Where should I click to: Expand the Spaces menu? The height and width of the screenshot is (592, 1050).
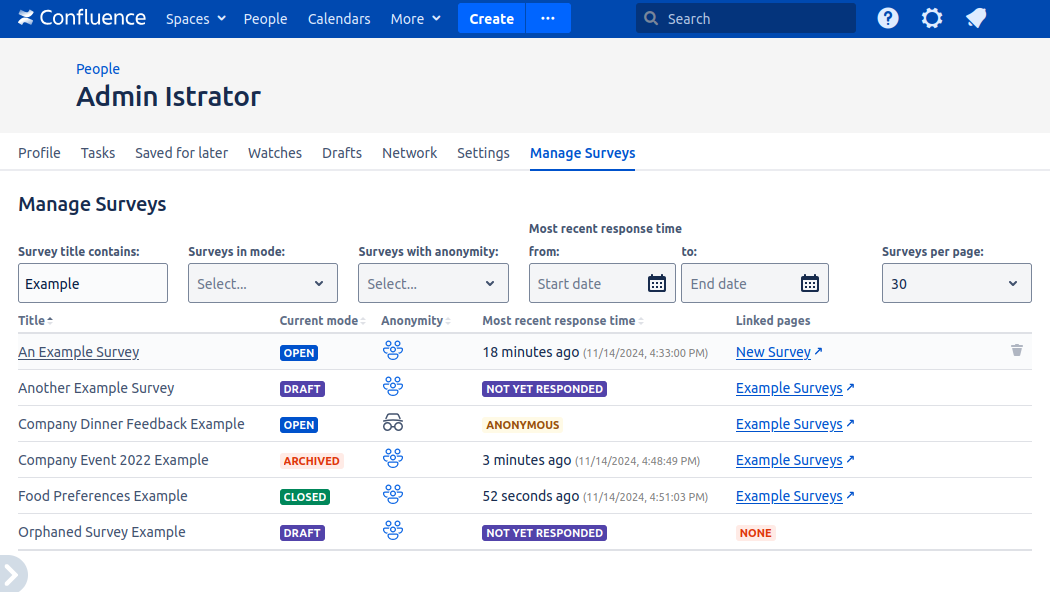coord(195,19)
